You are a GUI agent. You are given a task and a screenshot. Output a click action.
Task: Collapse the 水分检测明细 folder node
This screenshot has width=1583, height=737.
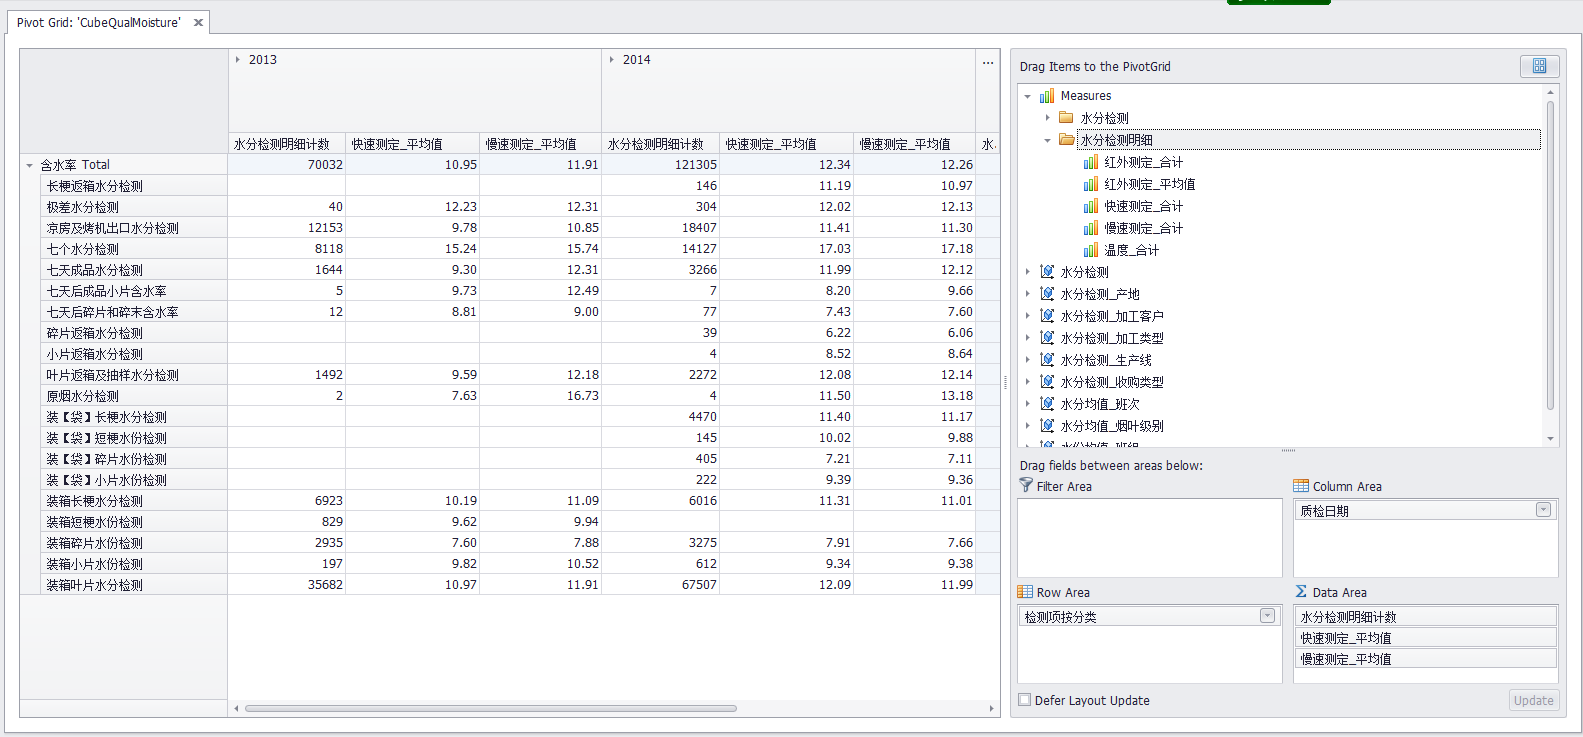point(1047,140)
